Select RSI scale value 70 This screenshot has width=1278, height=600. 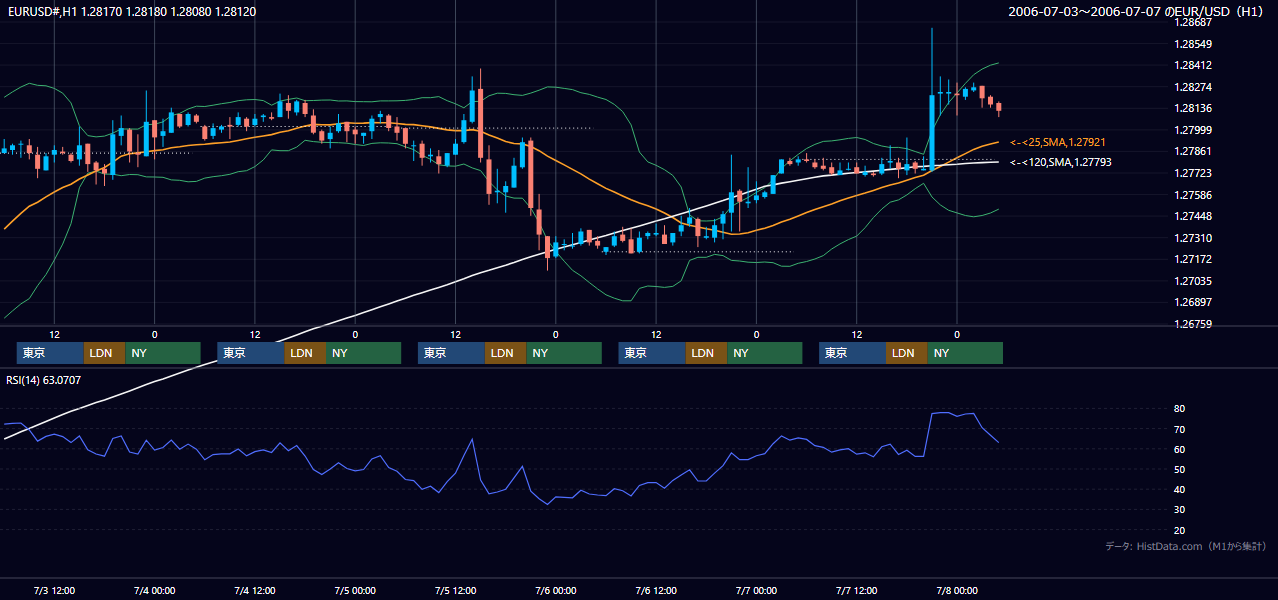pos(1180,429)
